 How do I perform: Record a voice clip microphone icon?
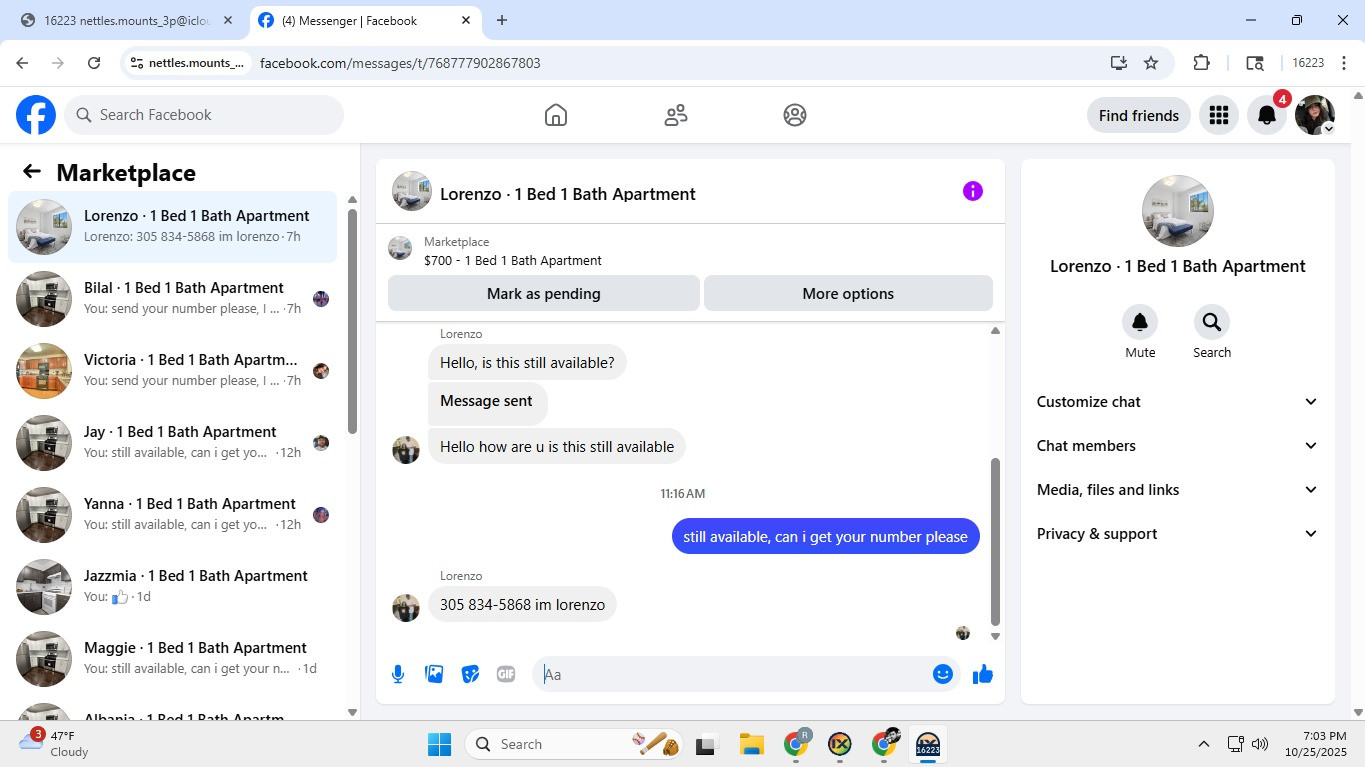pos(398,674)
